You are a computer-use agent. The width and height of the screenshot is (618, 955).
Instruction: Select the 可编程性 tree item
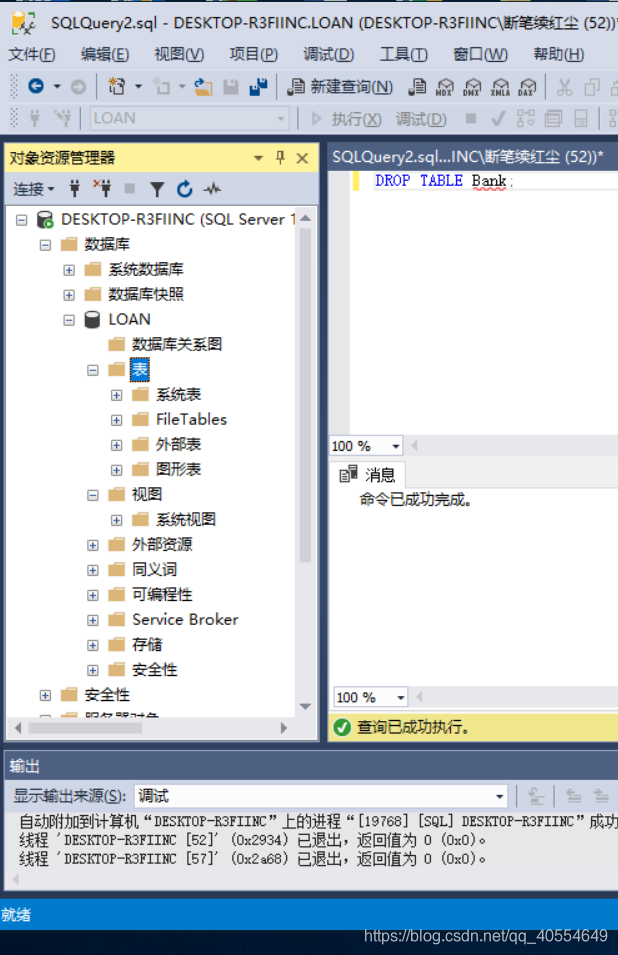coord(162,594)
